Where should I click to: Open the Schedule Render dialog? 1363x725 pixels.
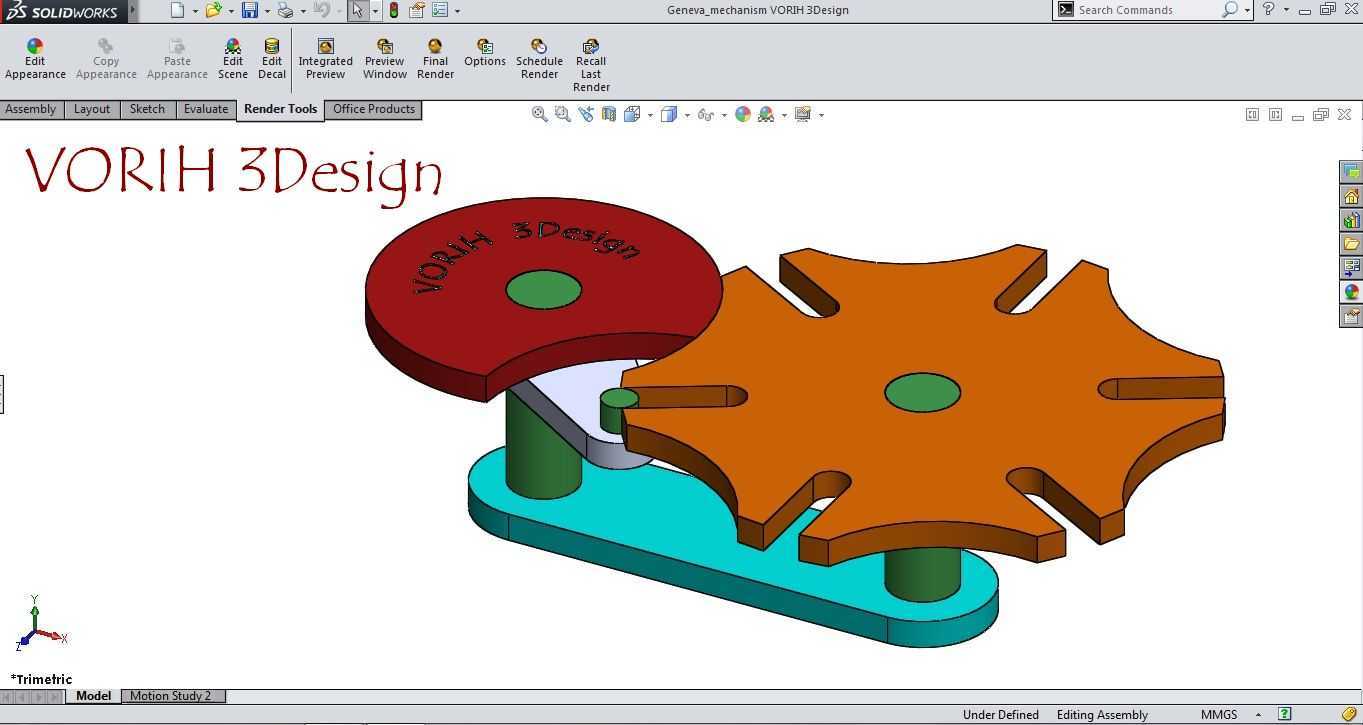(x=539, y=59)
